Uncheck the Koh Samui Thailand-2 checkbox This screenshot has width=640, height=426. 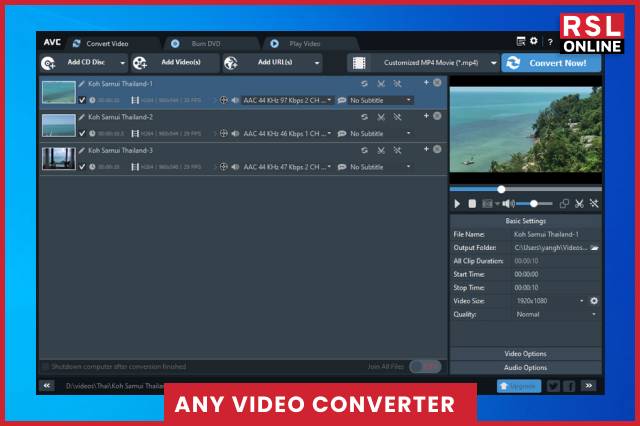pos(82,133)
